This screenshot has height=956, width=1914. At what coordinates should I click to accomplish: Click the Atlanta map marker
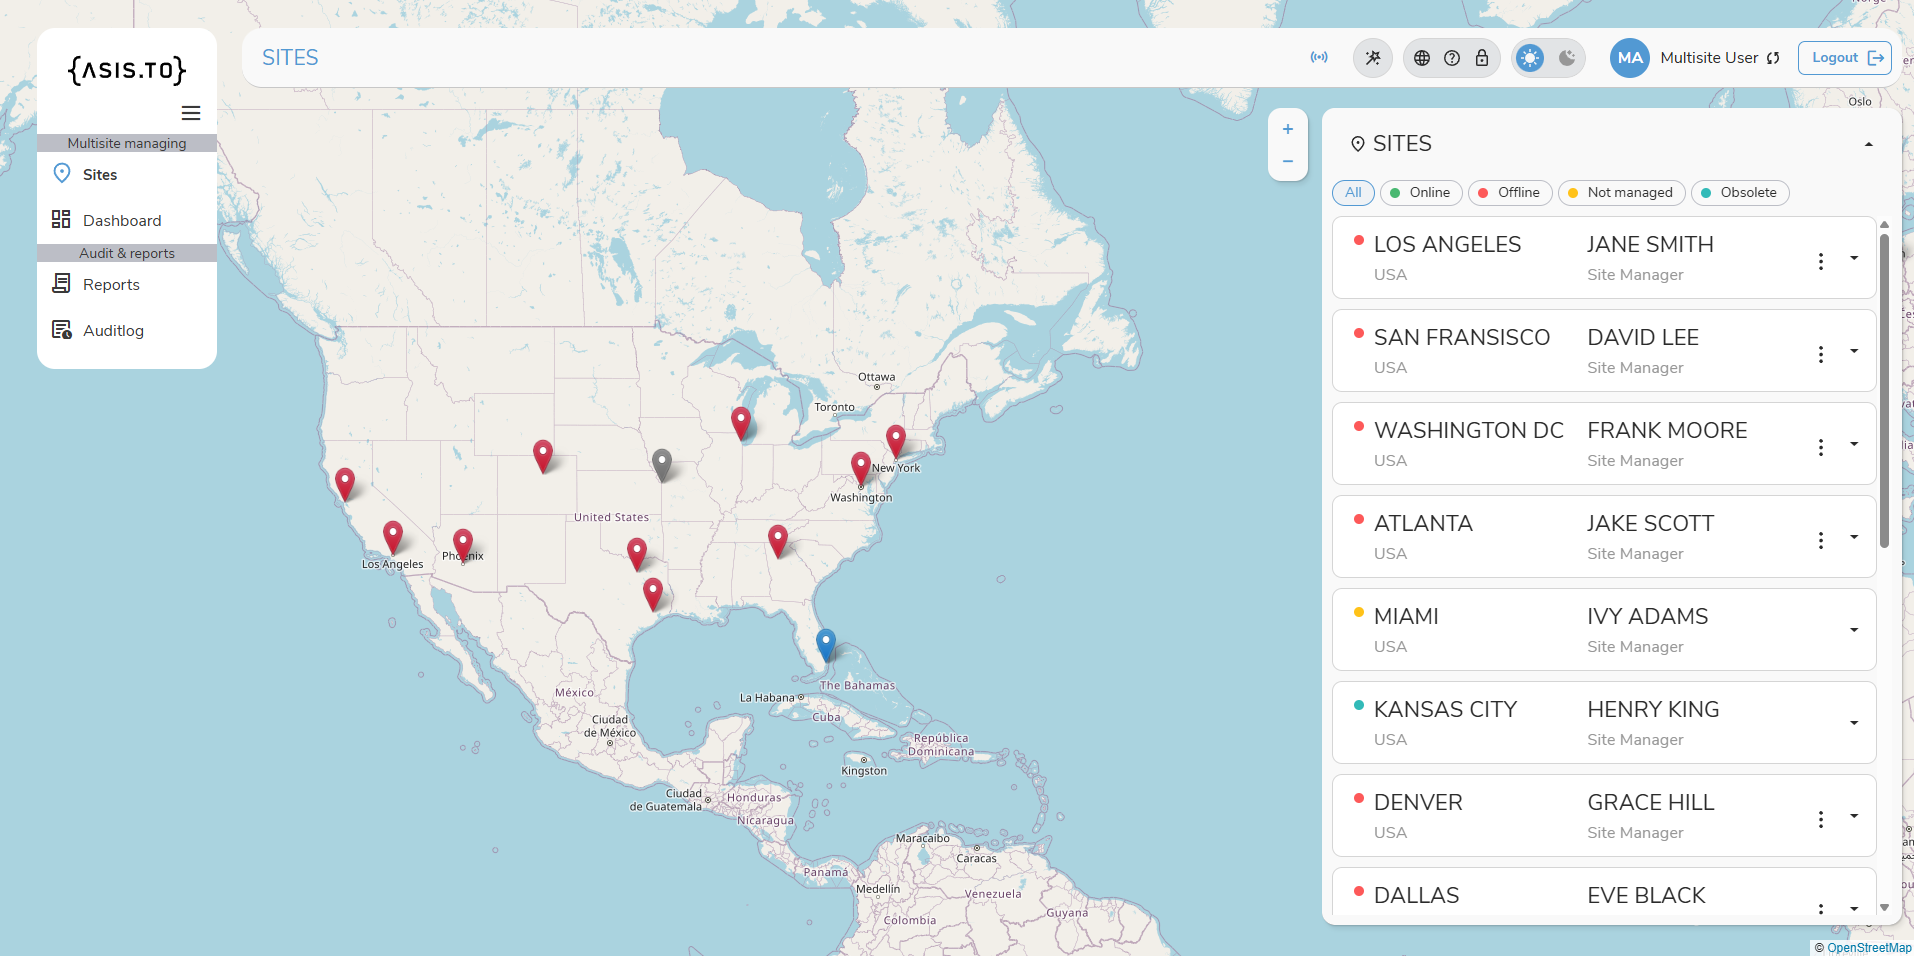pyautogui.click(x=778, y=541)
